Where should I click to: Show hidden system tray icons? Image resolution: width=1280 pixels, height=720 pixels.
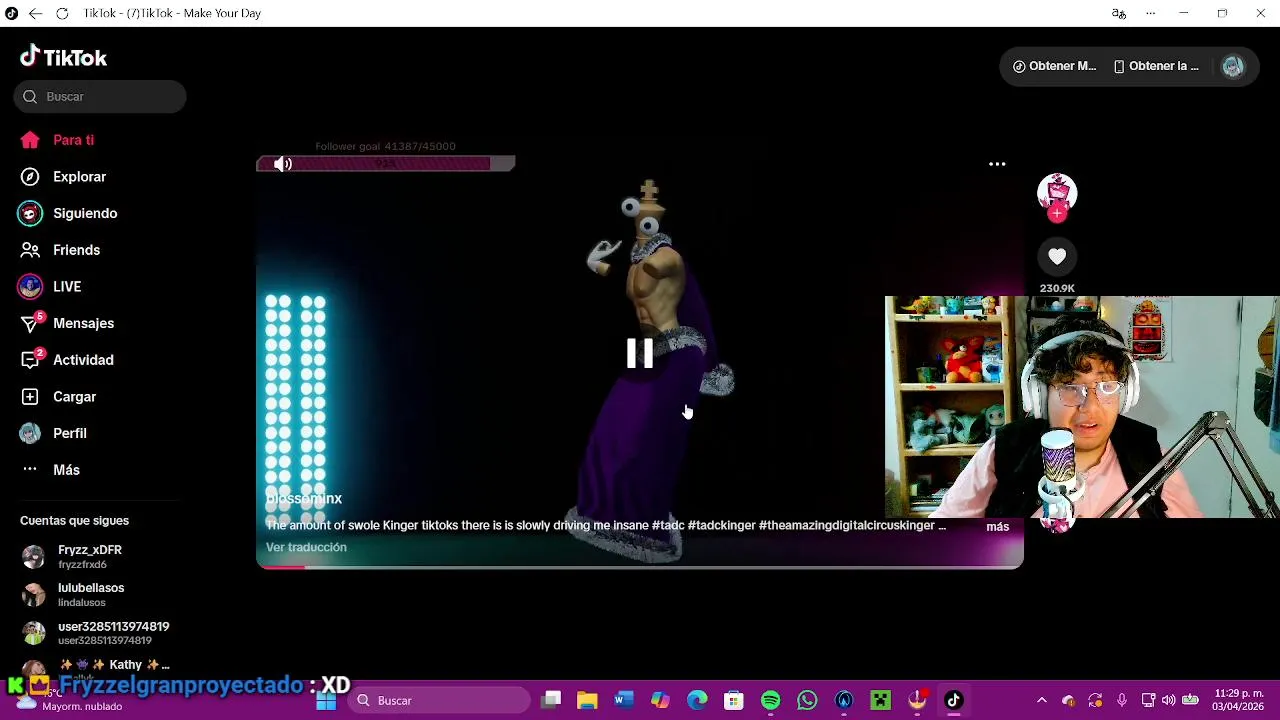click(1042, 701)
